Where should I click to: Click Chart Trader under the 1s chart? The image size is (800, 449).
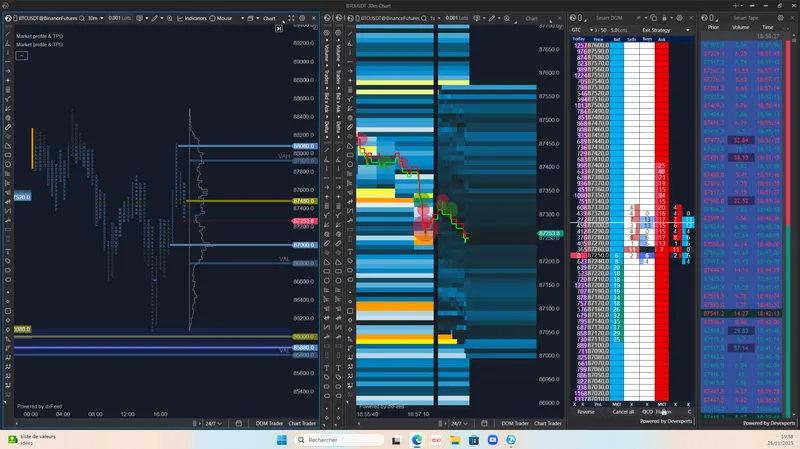tap(547, 423)
